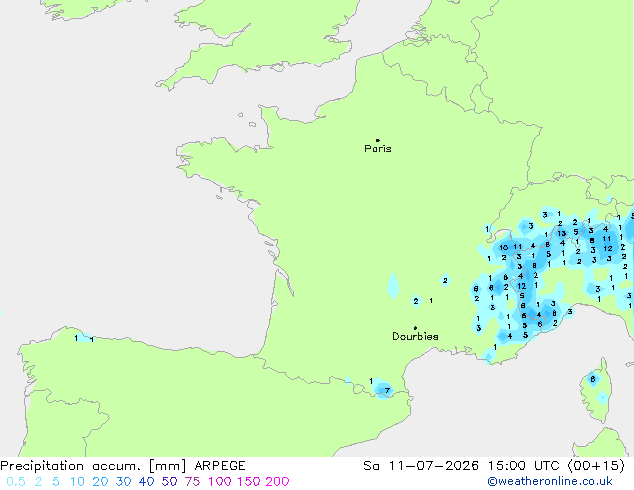The image size is (634, 490).
Task: Click the Sa 11-07-2026 15:00 UTC timestamp
Action: pos(494,466)
